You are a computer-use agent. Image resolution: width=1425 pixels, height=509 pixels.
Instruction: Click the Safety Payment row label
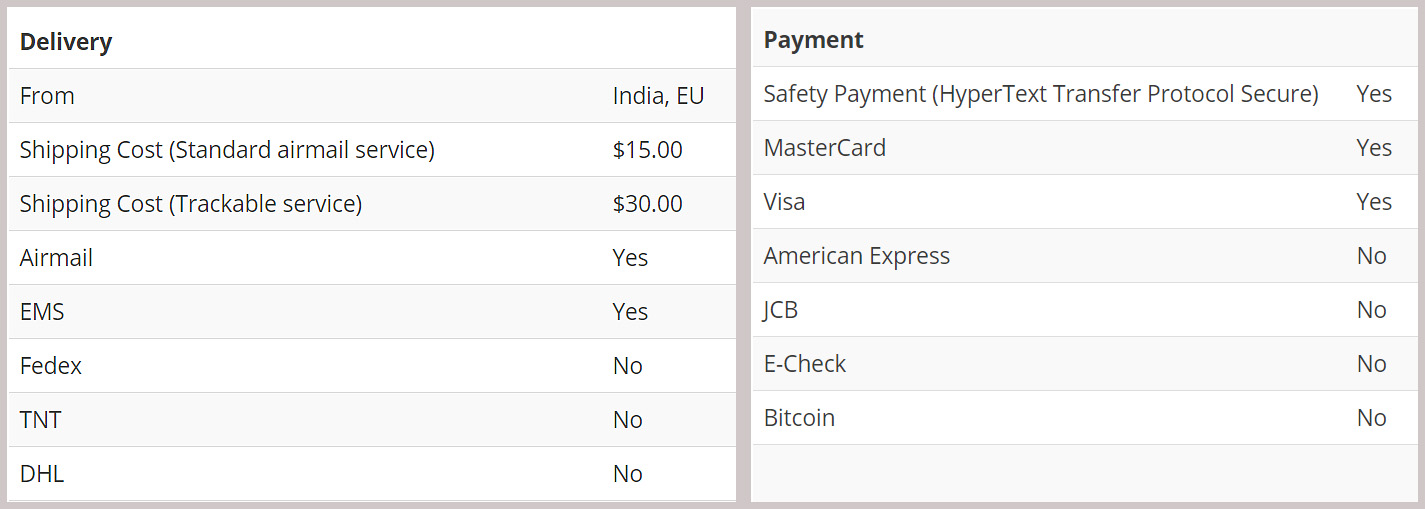[x=1040, y=94]
